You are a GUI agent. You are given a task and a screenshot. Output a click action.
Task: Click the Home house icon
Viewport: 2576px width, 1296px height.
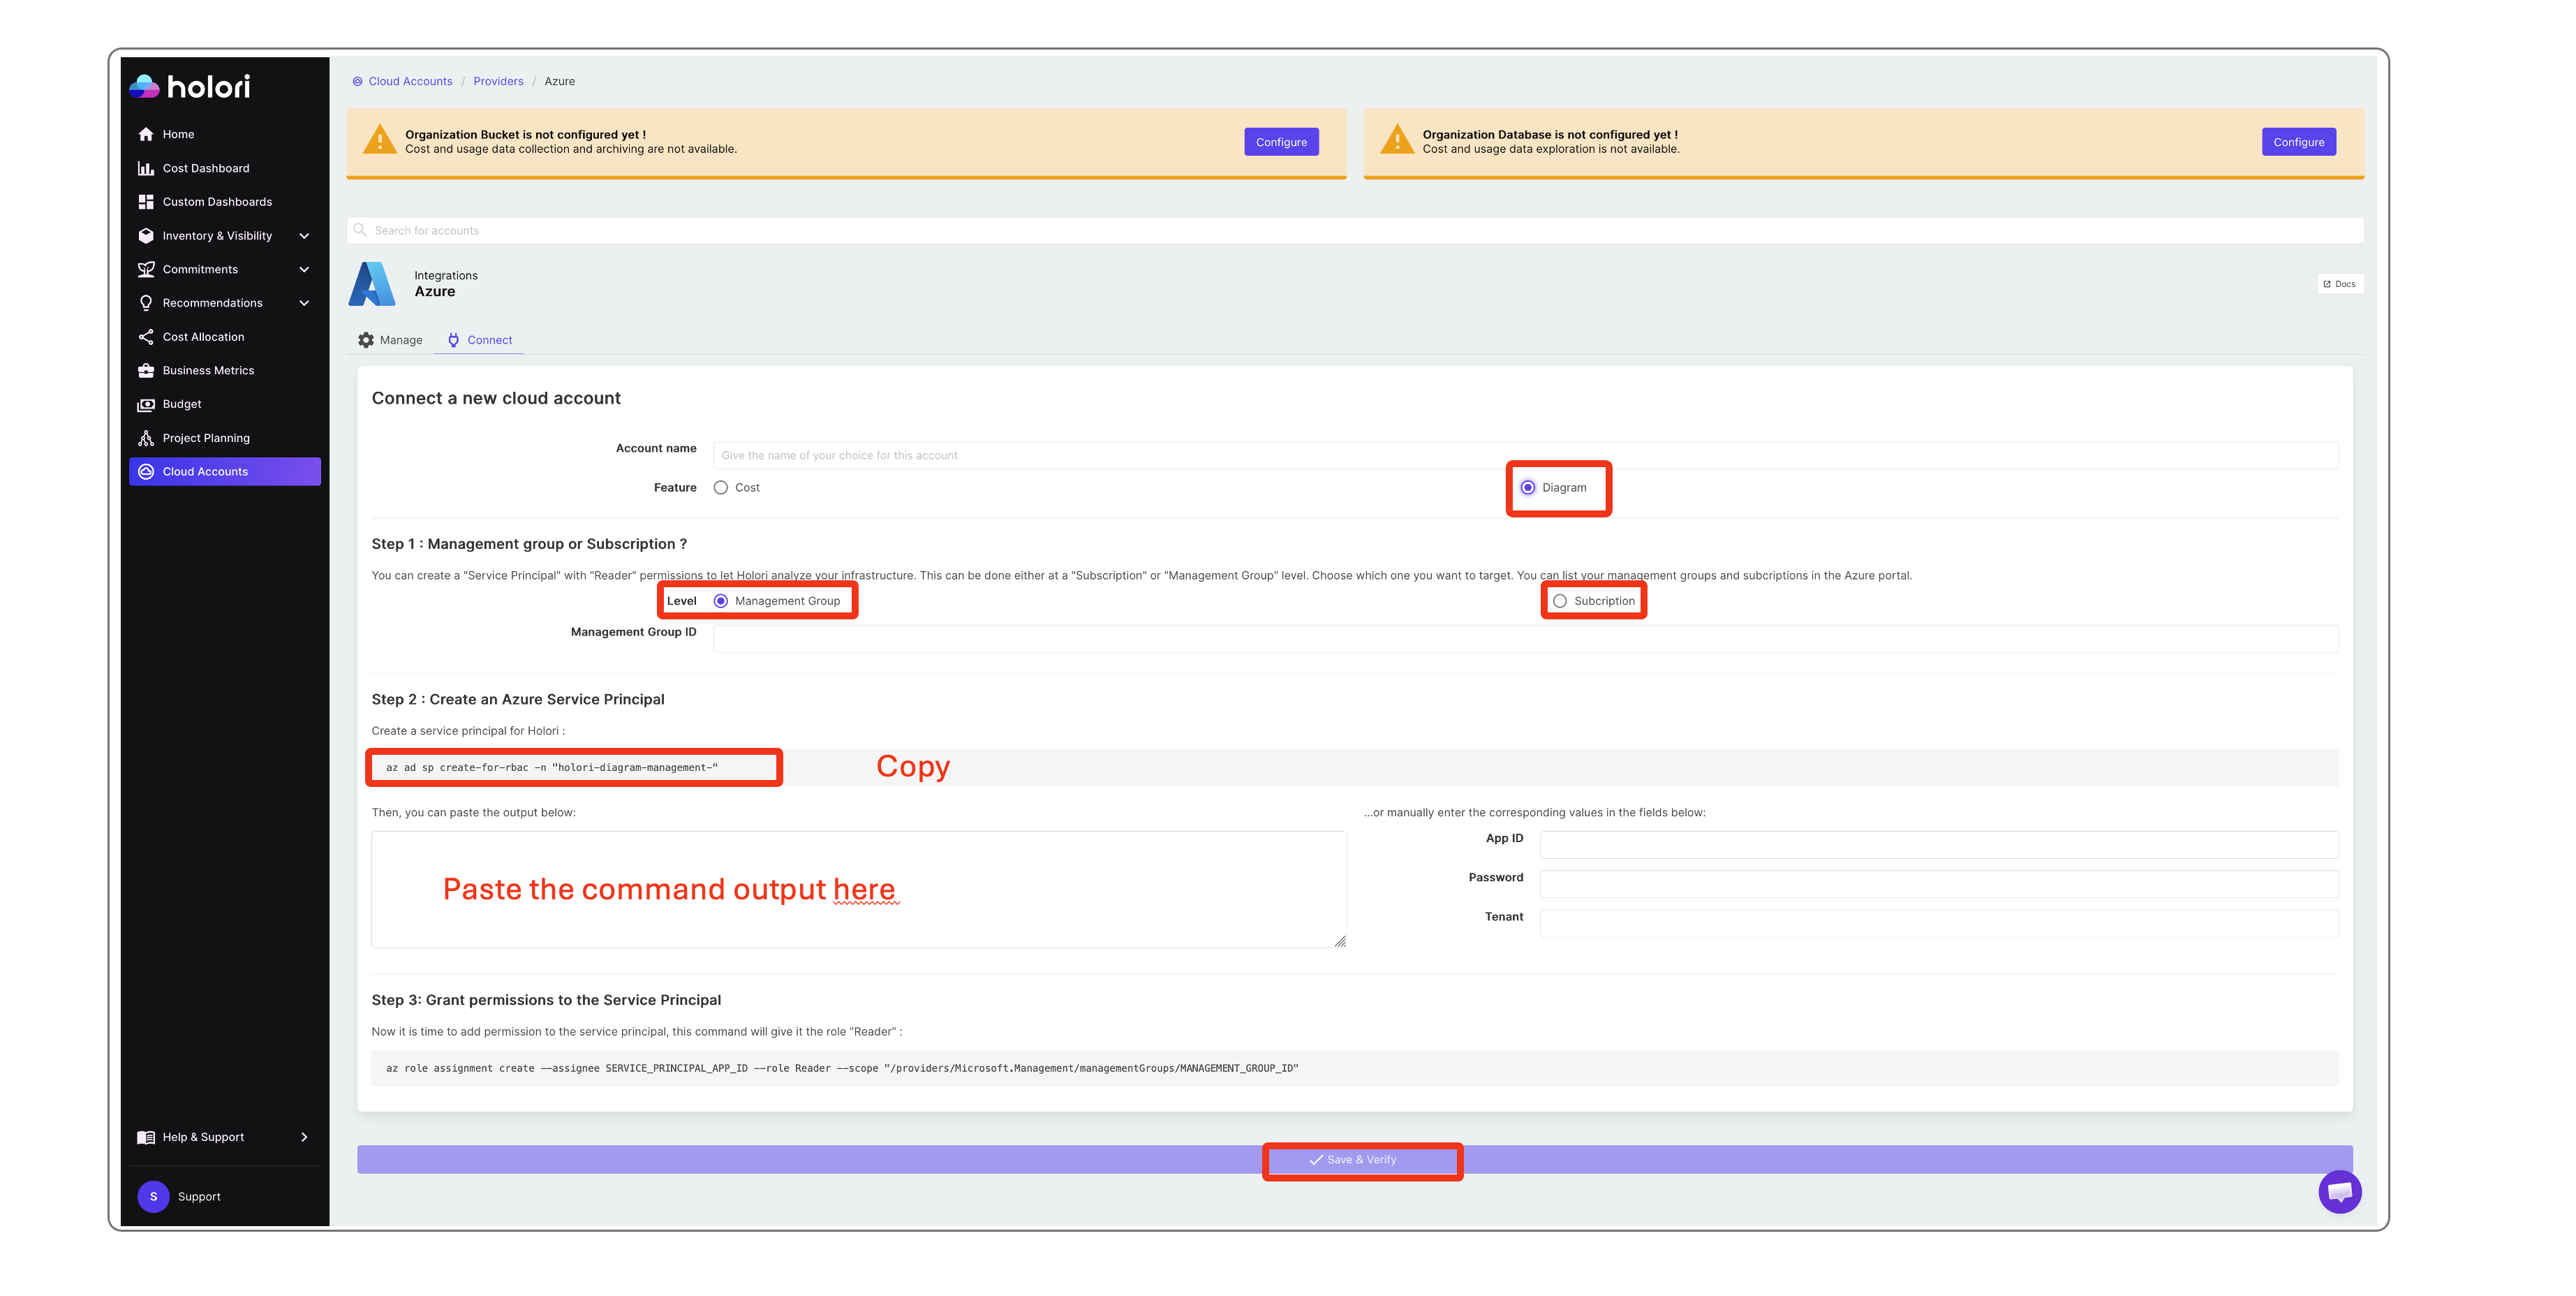point(146,134)
